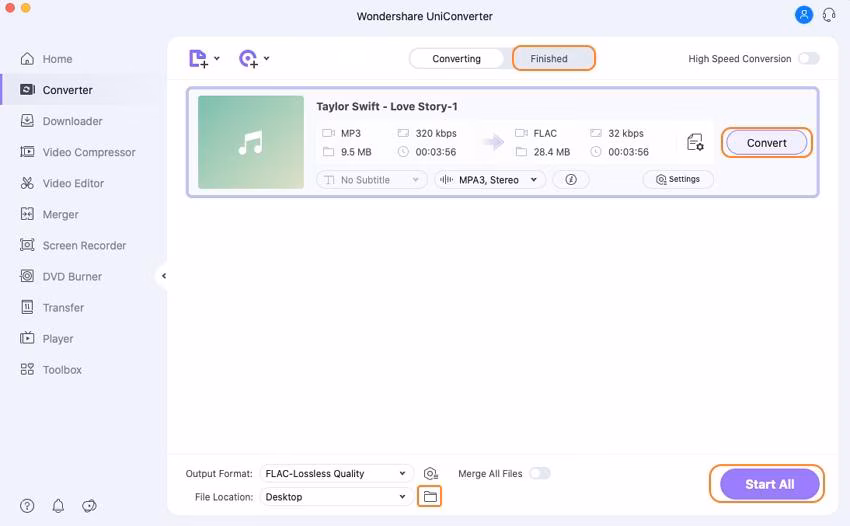
Task: Click the file title Taylor Swift - Love Story-1
Action: coord(387,106)
